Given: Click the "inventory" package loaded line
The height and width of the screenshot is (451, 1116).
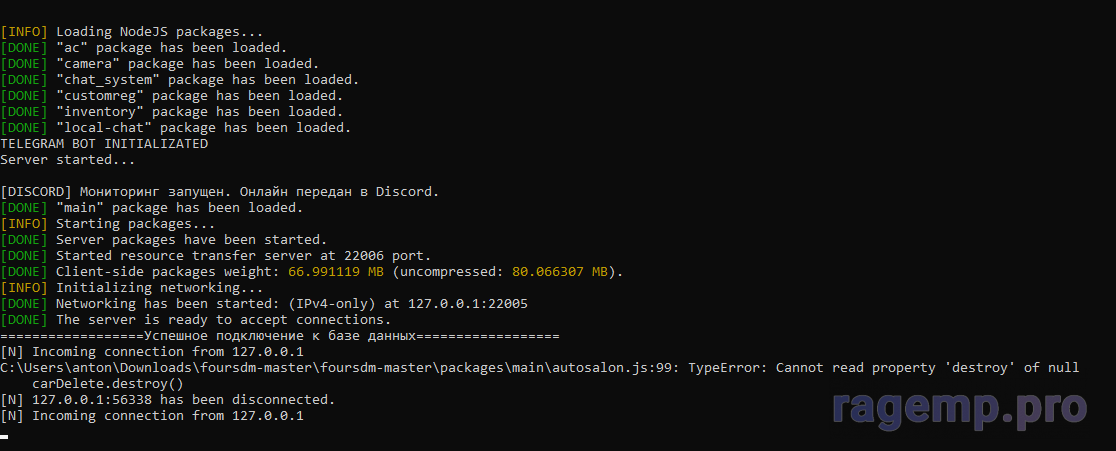Looking at the screenshot, I should coord(172,112).
